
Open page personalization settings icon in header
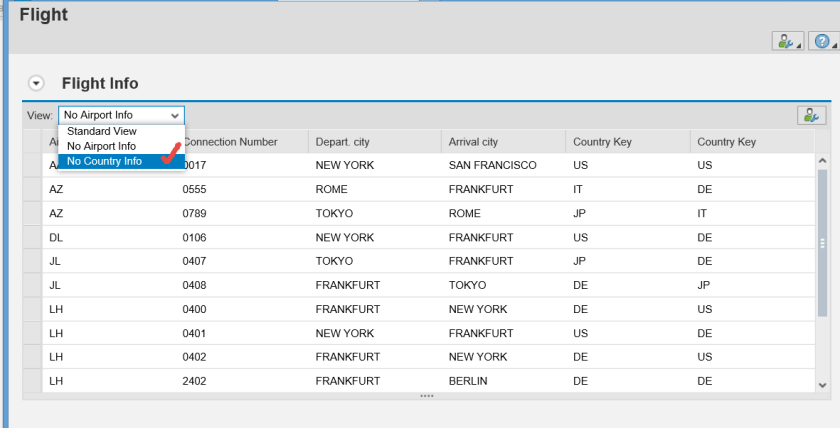786,41
